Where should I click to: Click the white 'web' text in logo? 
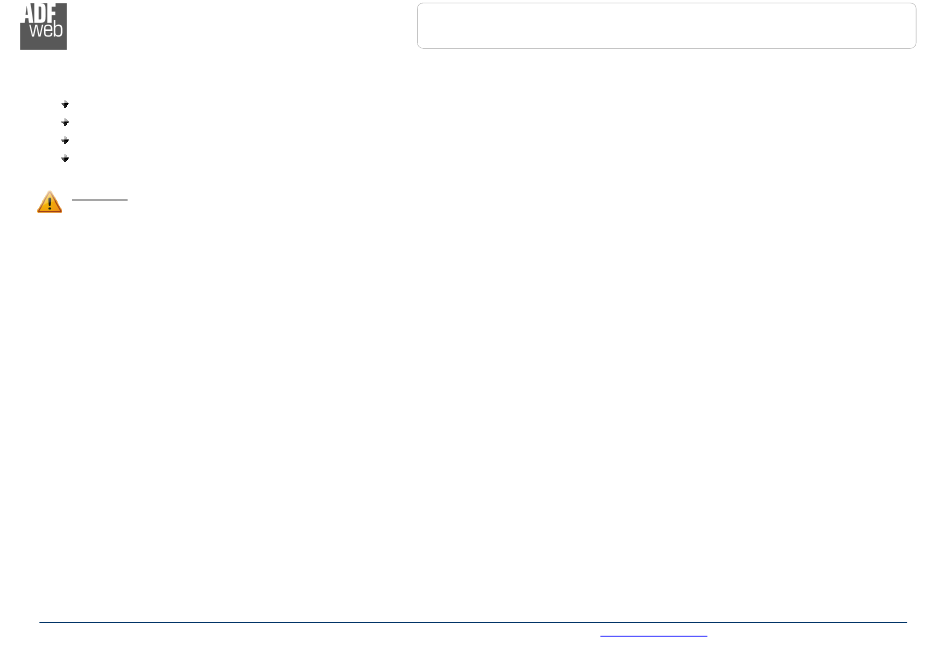(x=46, y=30)
